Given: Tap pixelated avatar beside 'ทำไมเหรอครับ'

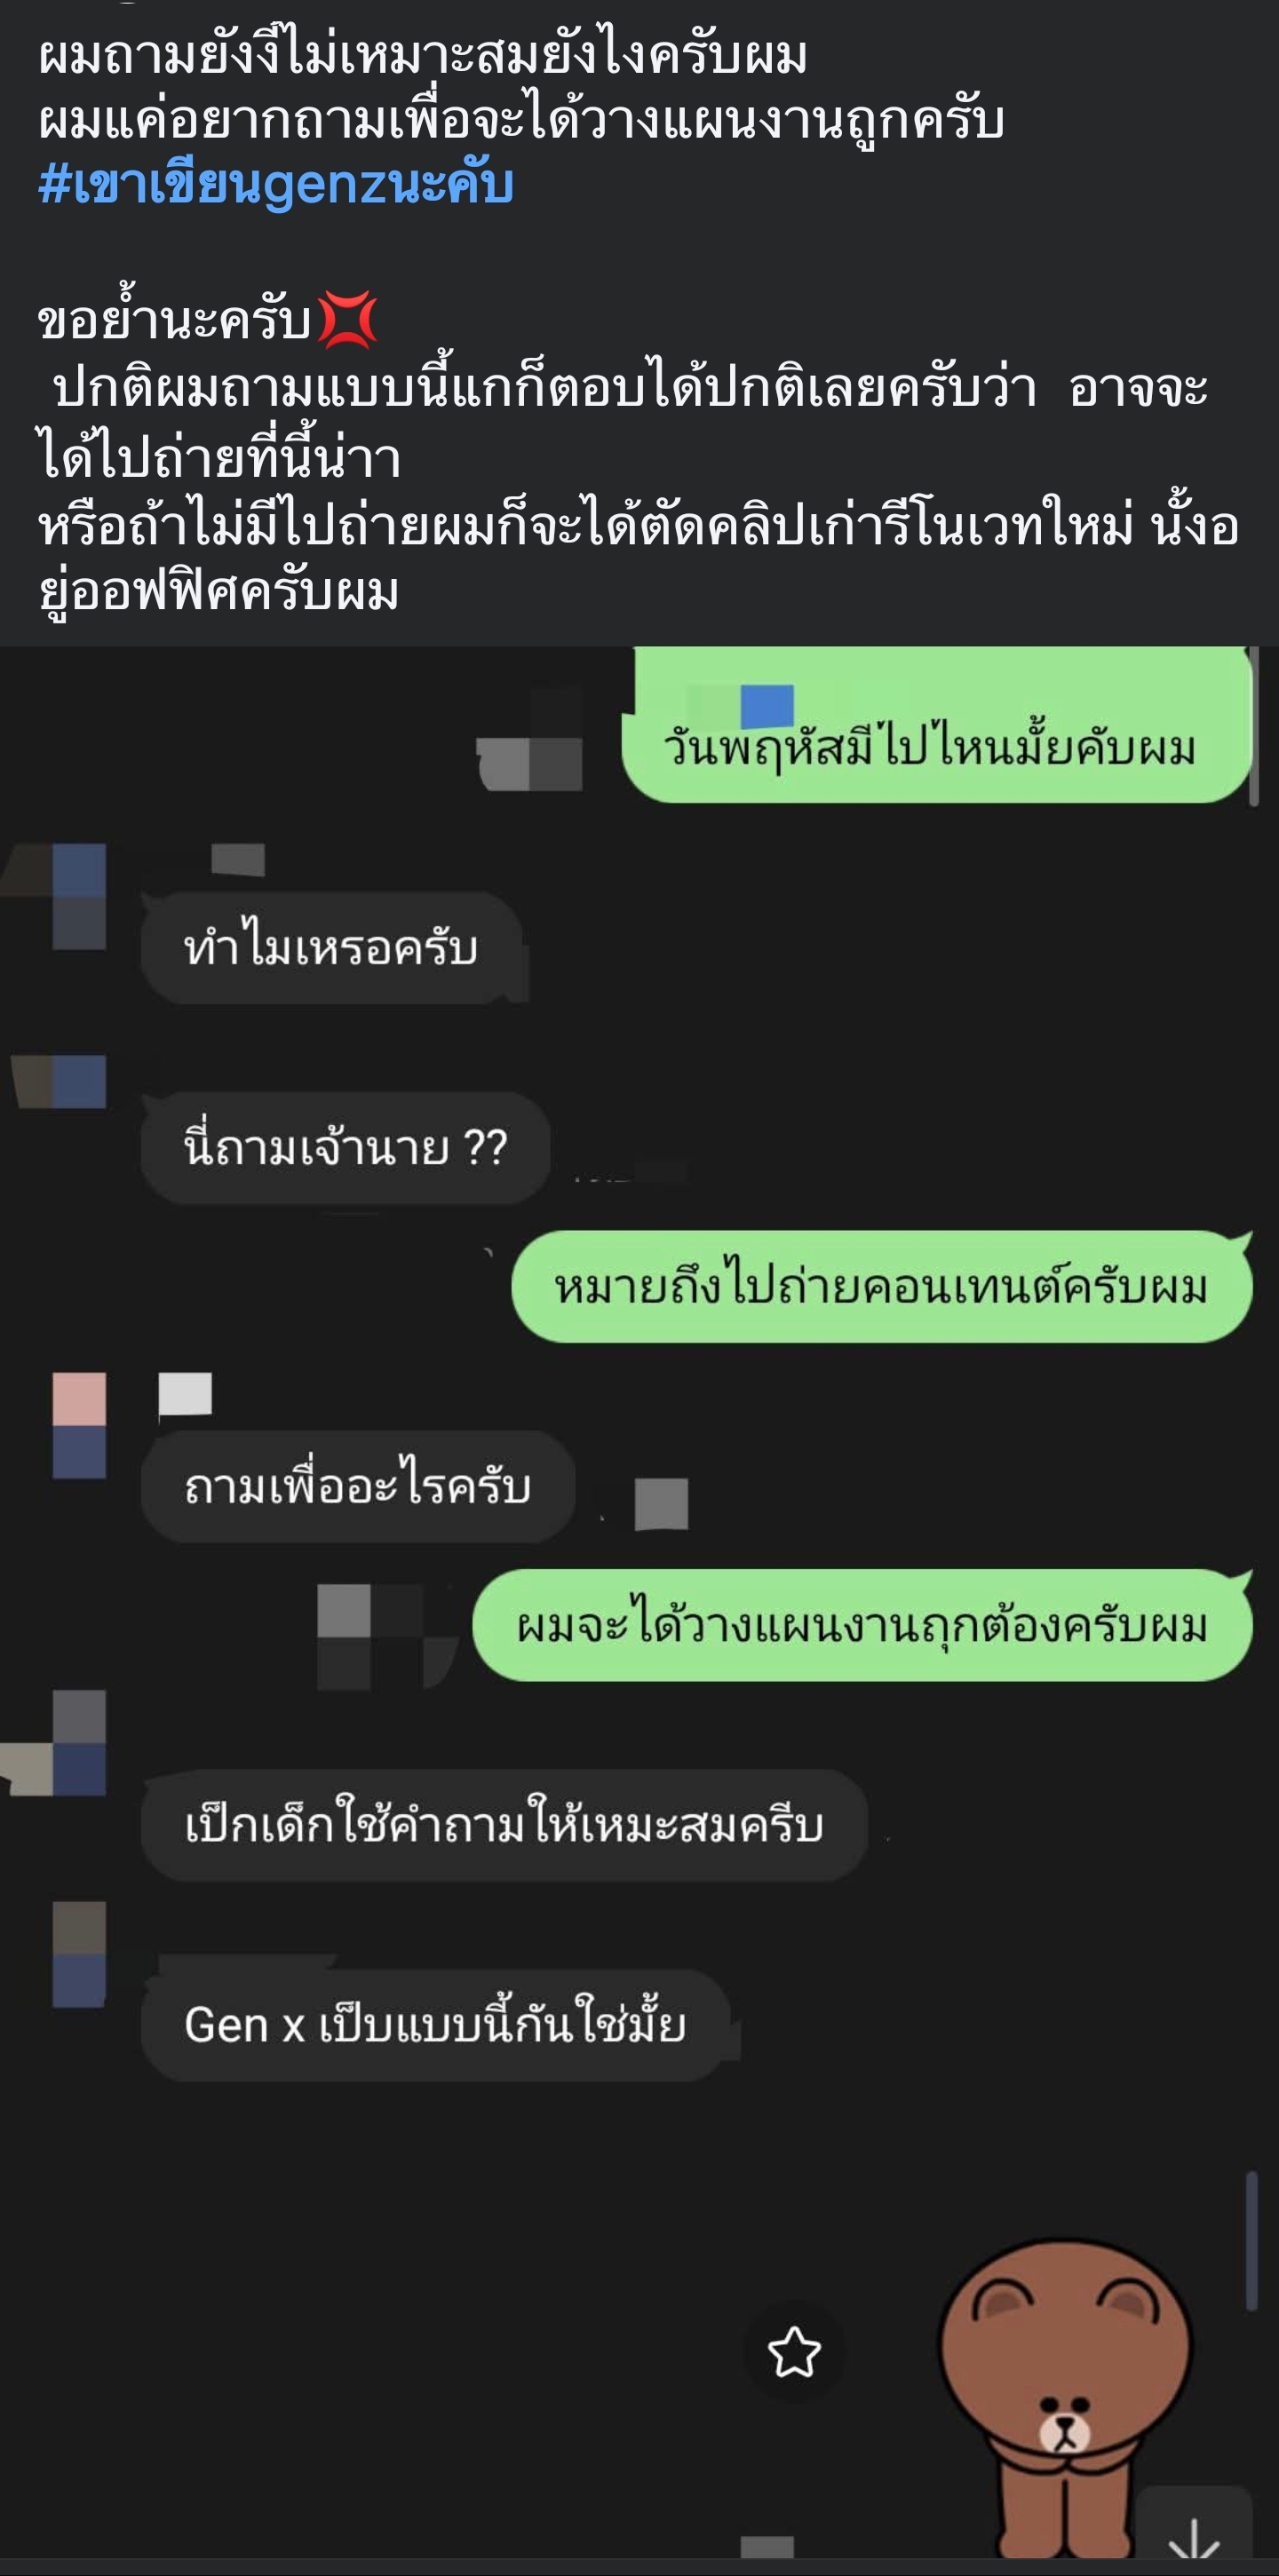Looking at the screenshot, I should (78, 896).
